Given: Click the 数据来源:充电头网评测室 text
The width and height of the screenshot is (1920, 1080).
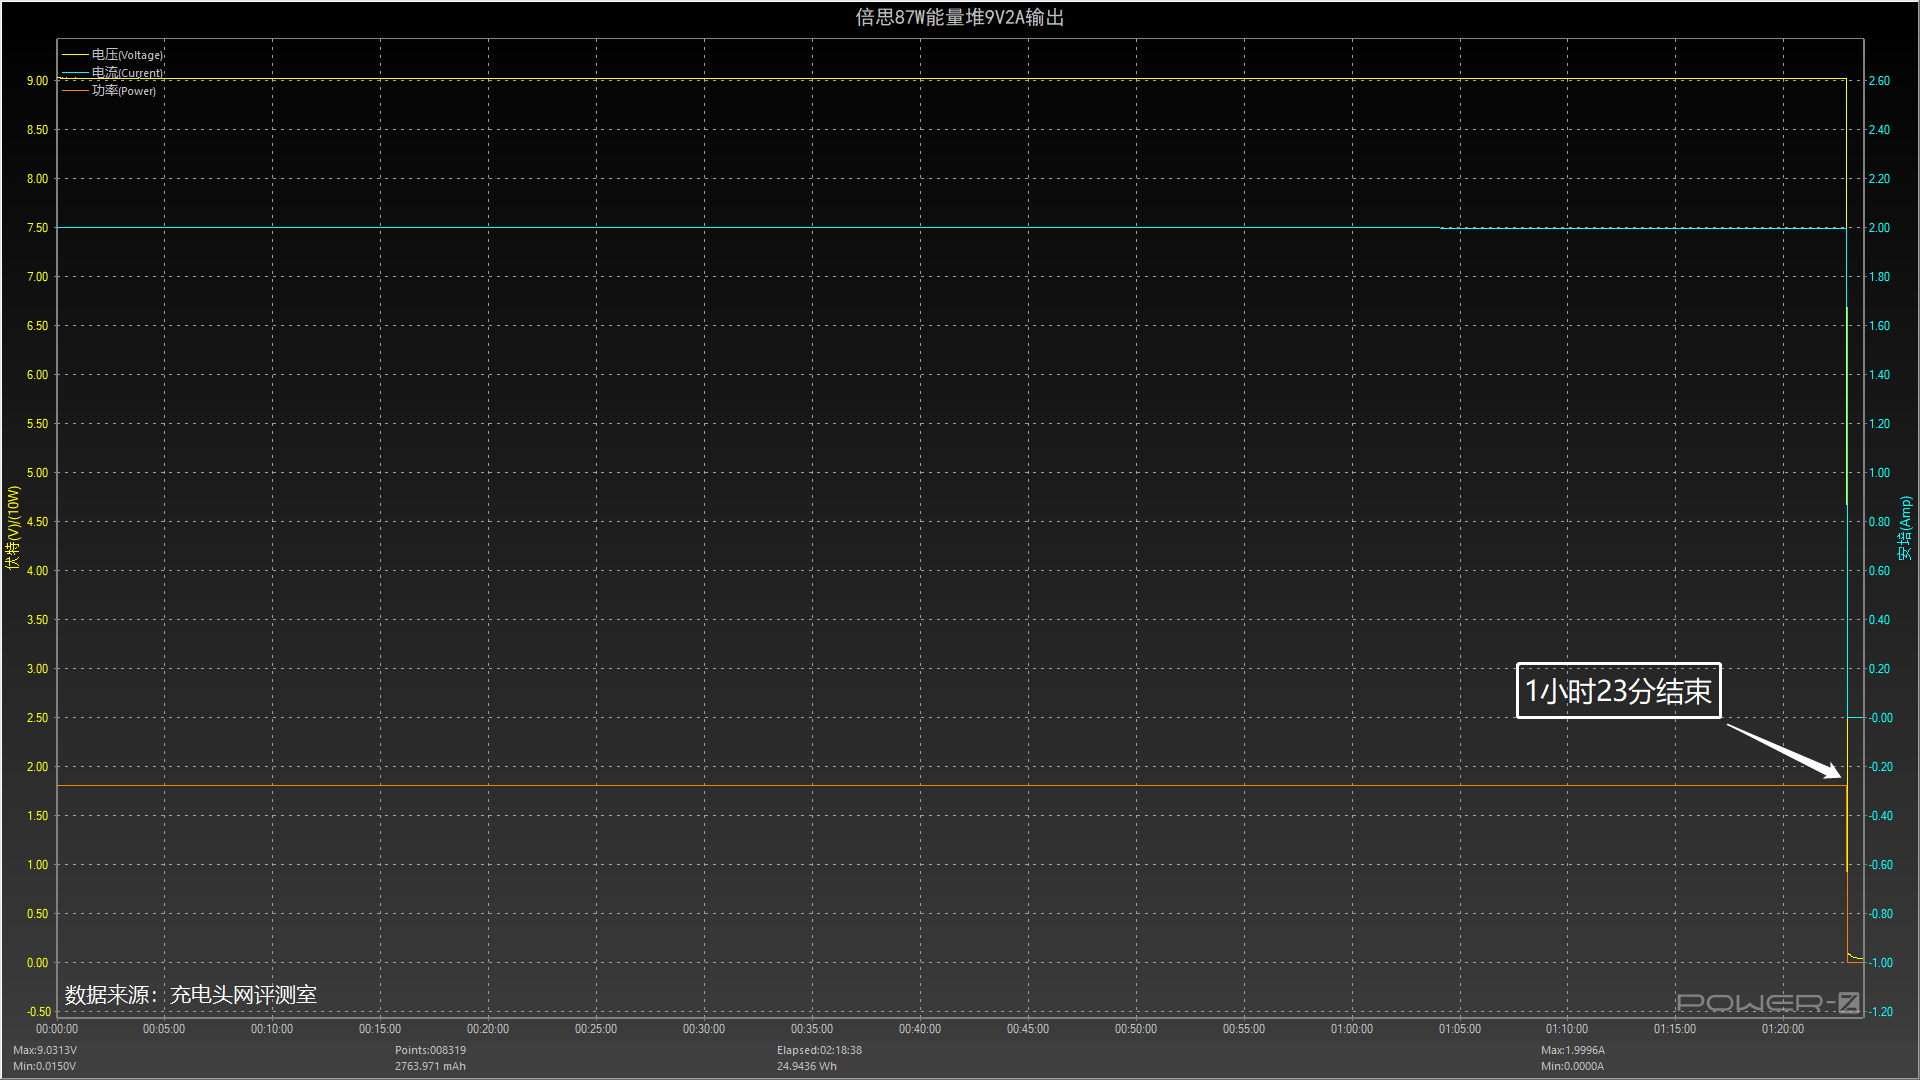Looking at the screenshot, I should tap(191, 995).
